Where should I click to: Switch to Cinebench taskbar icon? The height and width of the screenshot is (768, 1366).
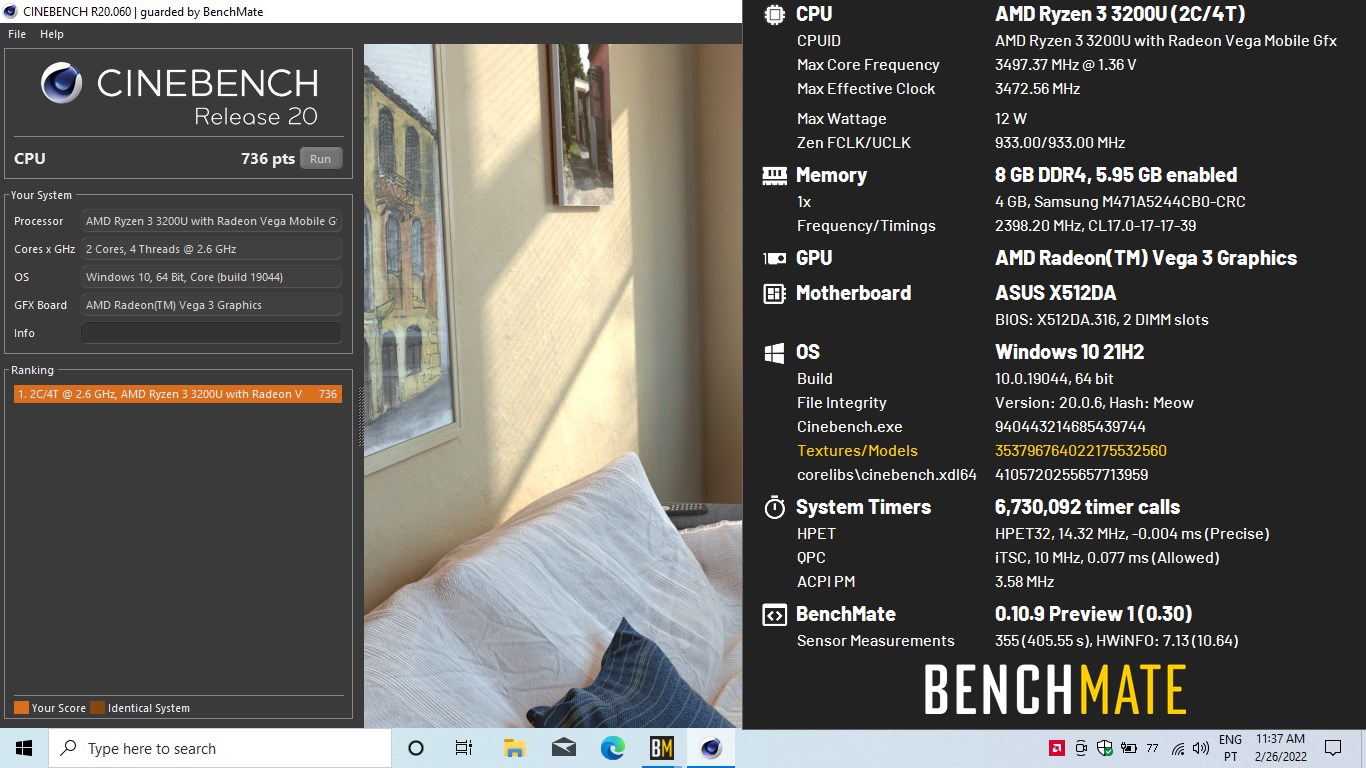pyautogui.click(x=711, y=748)
